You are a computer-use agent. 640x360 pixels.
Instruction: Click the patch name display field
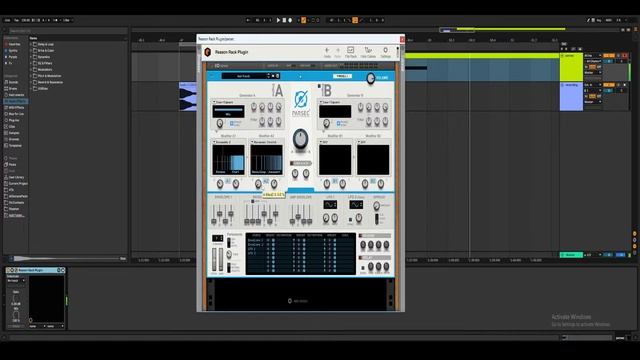[x=244, y=76]
